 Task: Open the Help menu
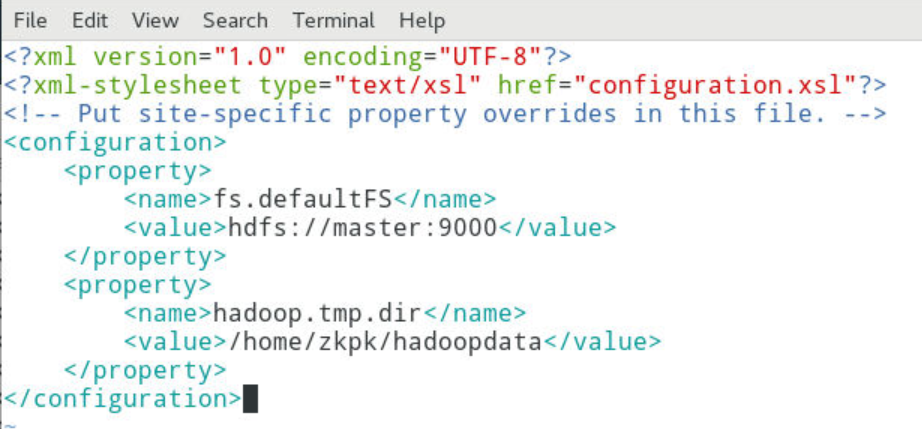(422, 21)
